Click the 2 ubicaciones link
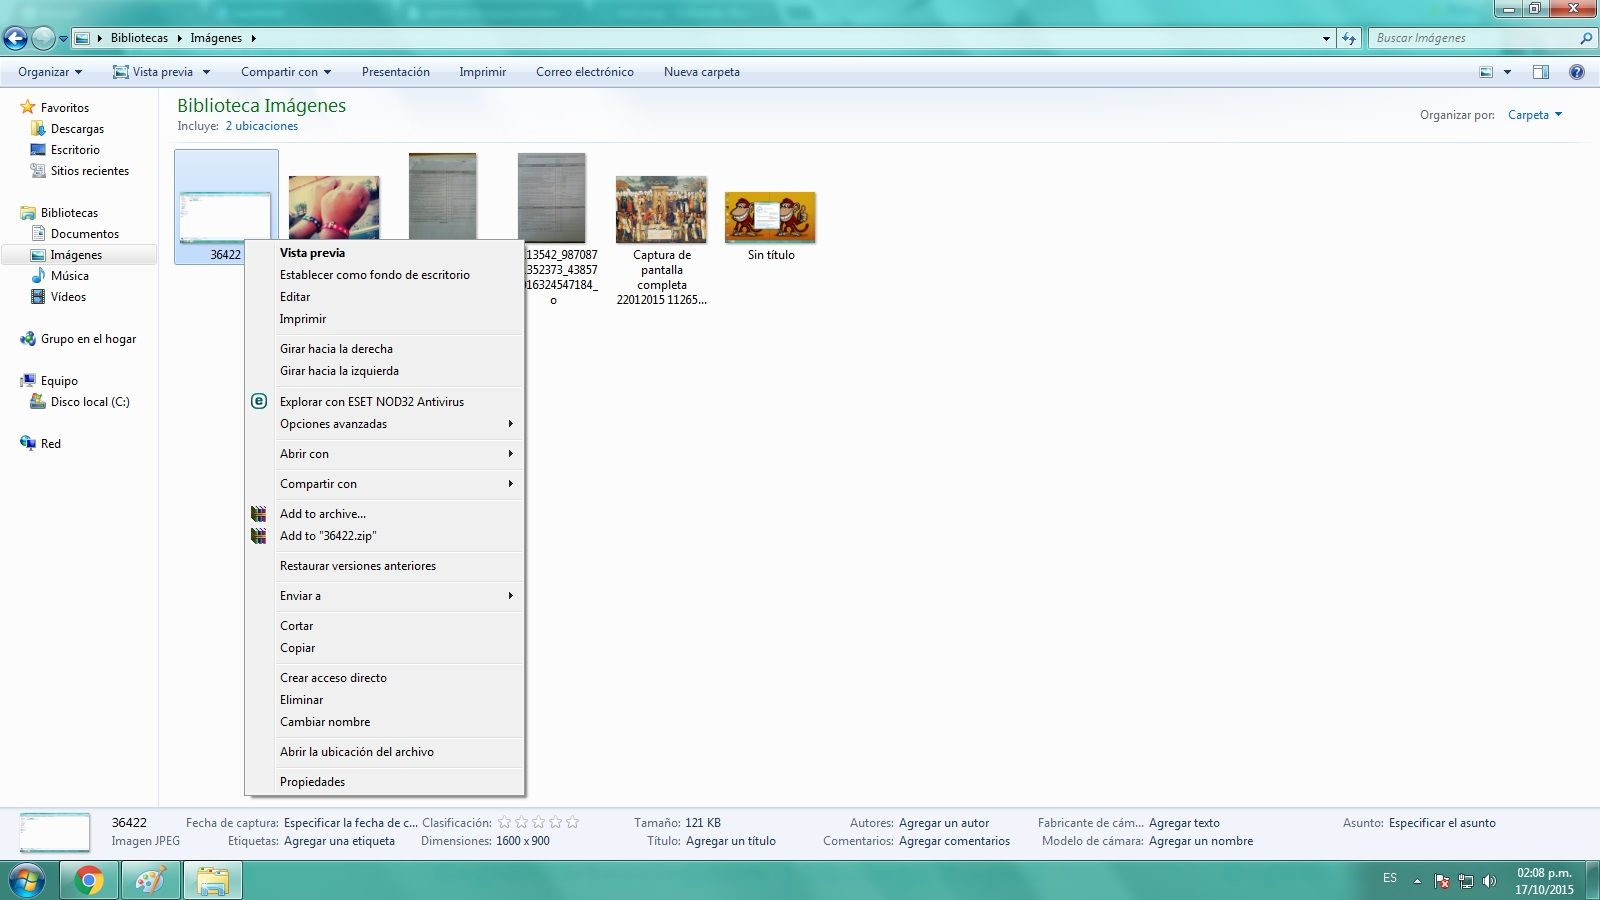The height and width of the screenshot is (900, 1600). (261, 126)
